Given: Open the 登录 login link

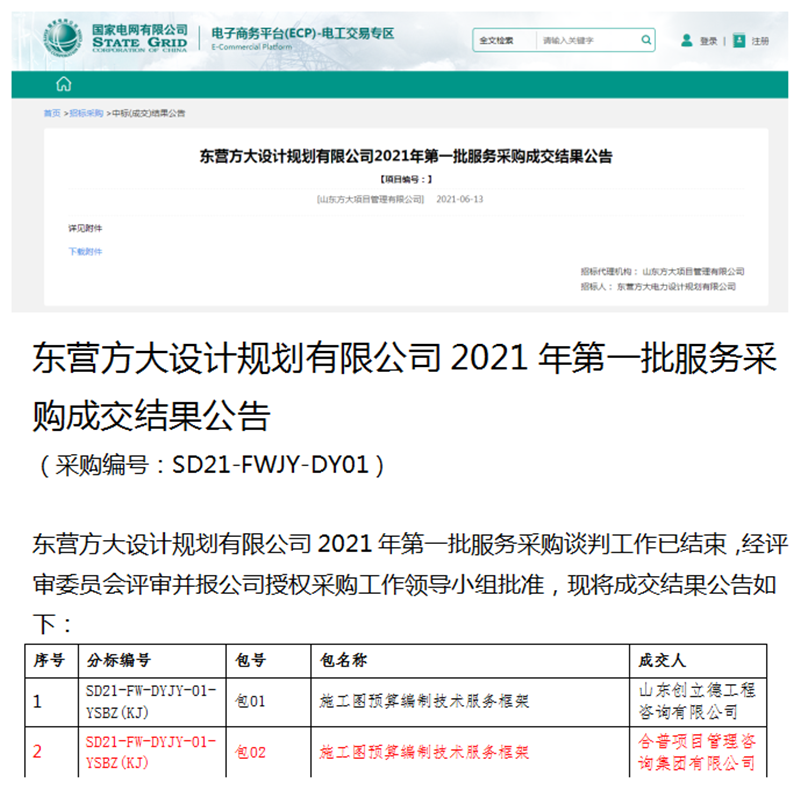Looking at the screenshot, I should (x=709, y=41).
